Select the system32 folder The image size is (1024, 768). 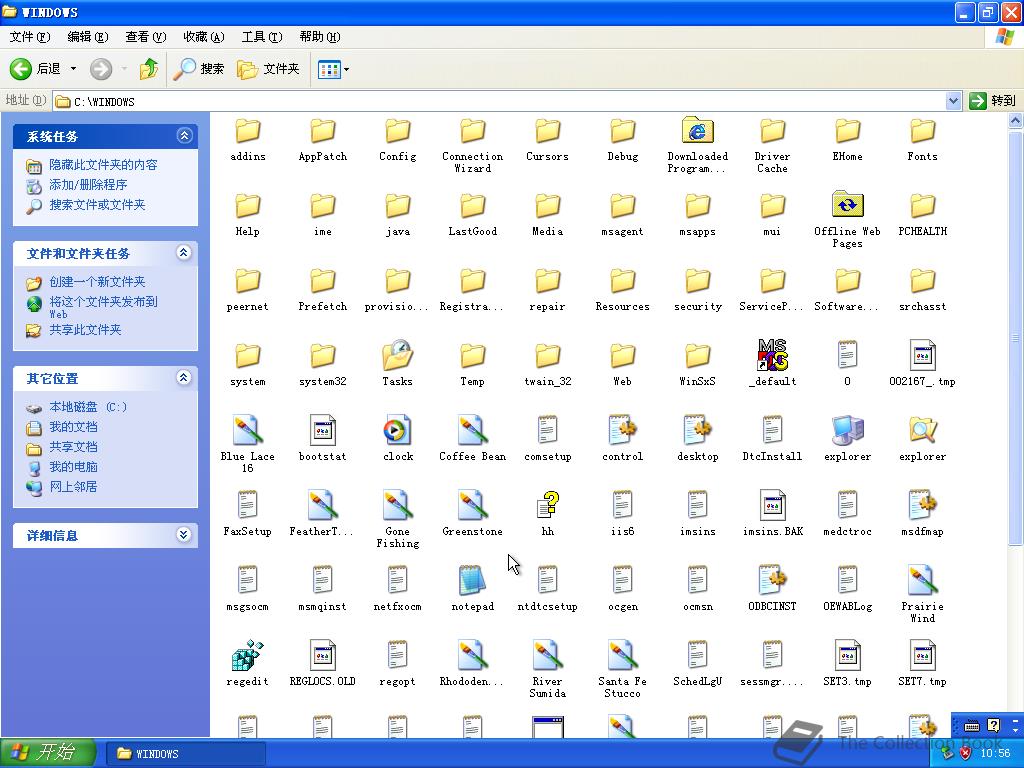click(x=323, y=355)
